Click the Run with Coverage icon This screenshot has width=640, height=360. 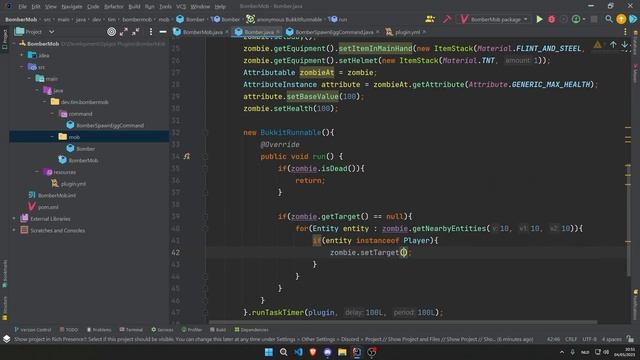(564, 19)
